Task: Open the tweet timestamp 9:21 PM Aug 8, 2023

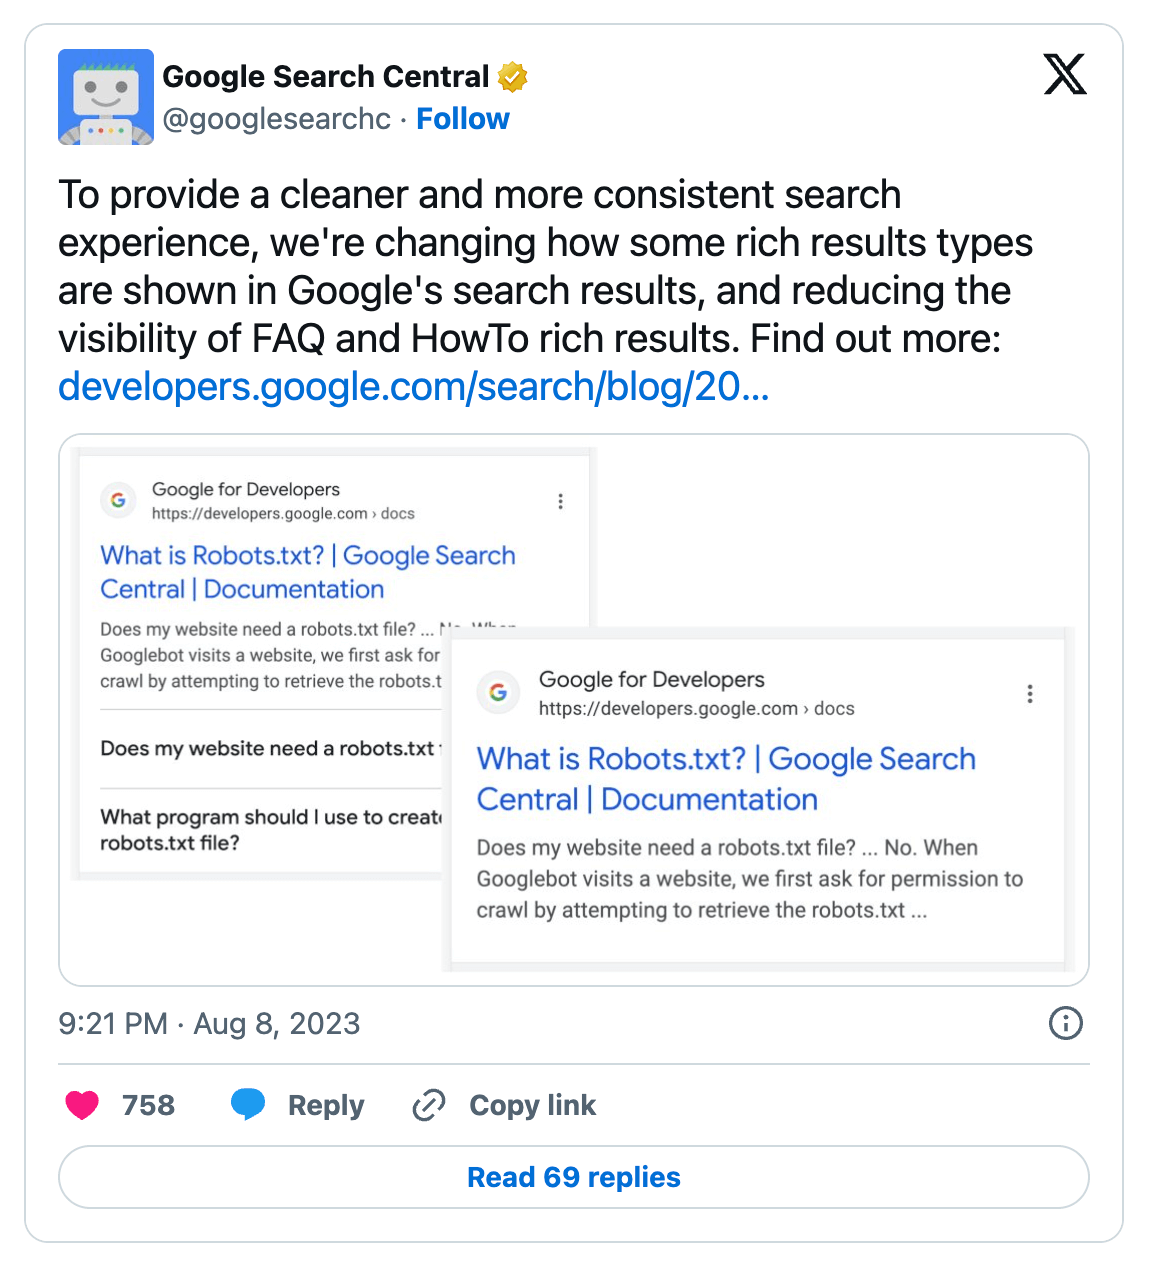Action: pos(209,1023)
